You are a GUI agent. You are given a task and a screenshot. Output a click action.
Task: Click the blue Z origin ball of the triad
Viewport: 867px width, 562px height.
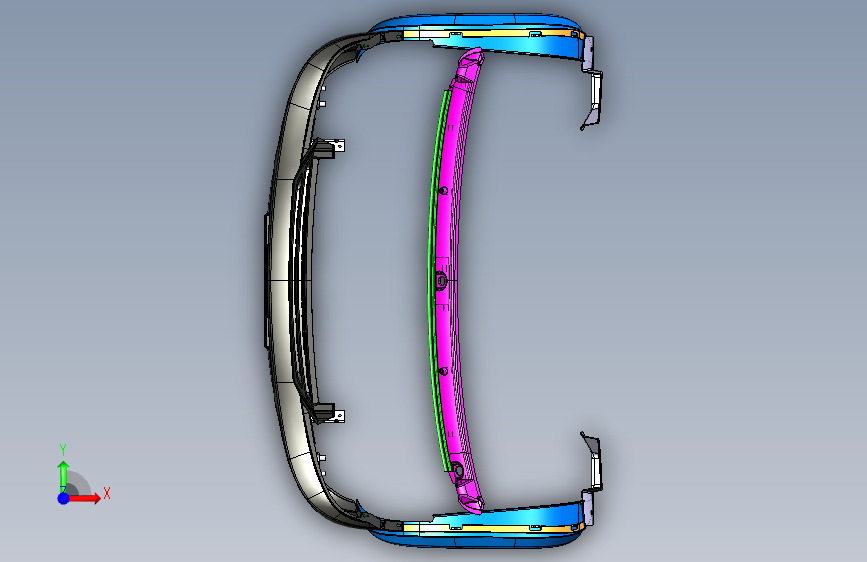(x=64, y=498)
